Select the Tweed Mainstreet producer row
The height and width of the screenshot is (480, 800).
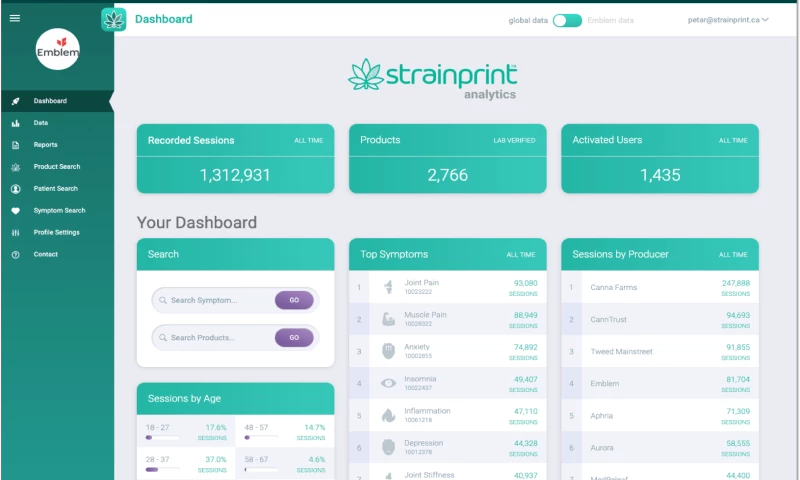tap(660, 351)
